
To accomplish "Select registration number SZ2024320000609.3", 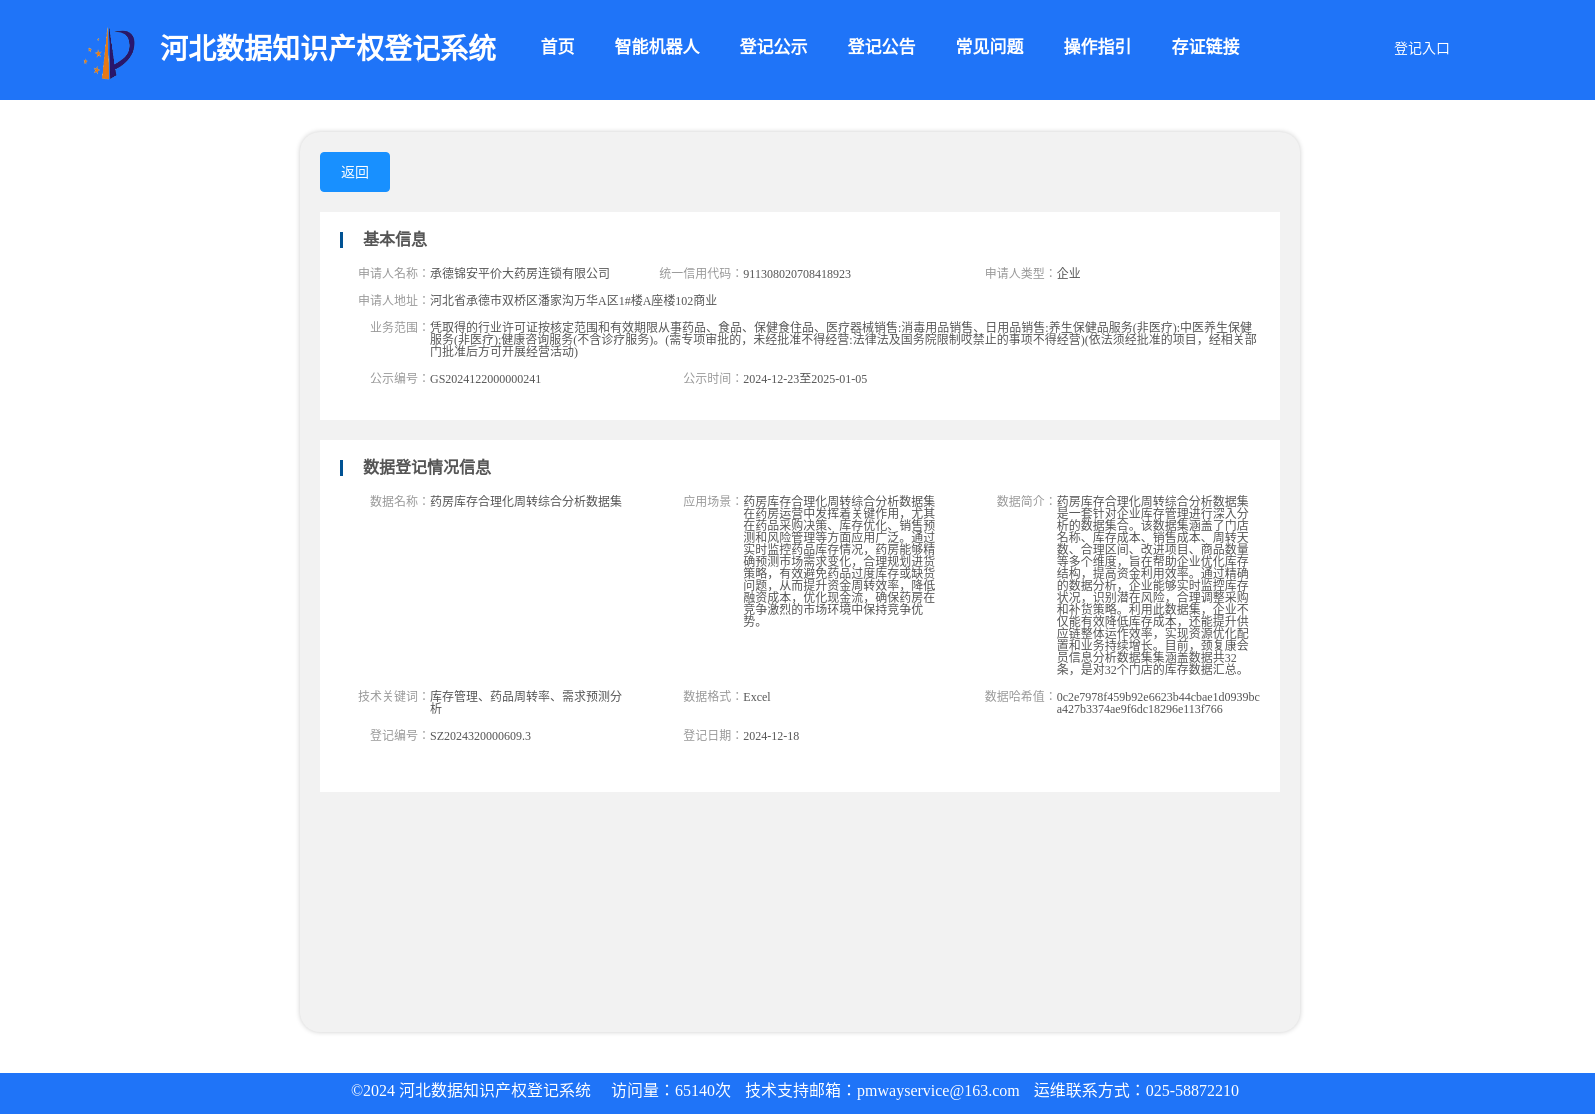I will 480,736.
